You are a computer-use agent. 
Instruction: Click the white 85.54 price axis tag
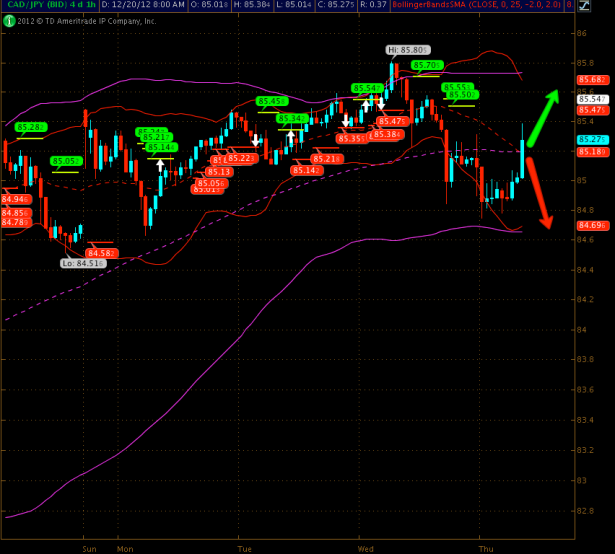point(590,100)
